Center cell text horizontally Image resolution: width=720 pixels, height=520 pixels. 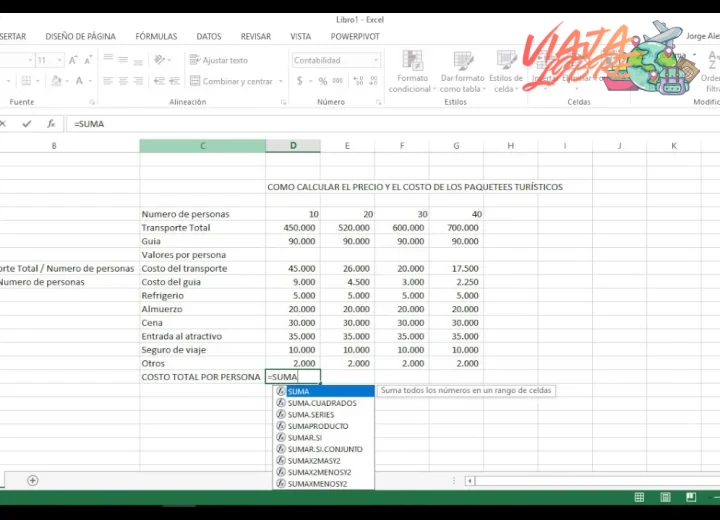[x=123, y=81]
